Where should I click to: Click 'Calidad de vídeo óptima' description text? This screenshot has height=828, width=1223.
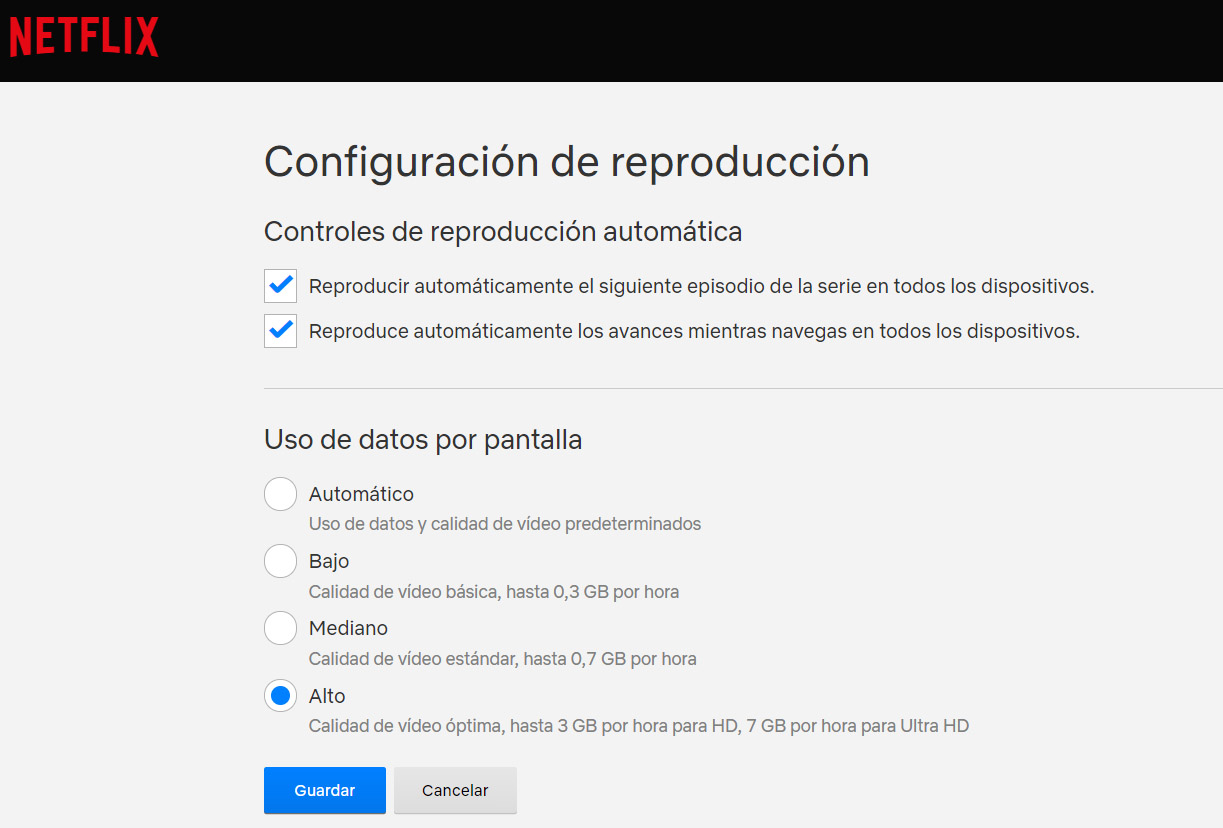coord(639,726)
